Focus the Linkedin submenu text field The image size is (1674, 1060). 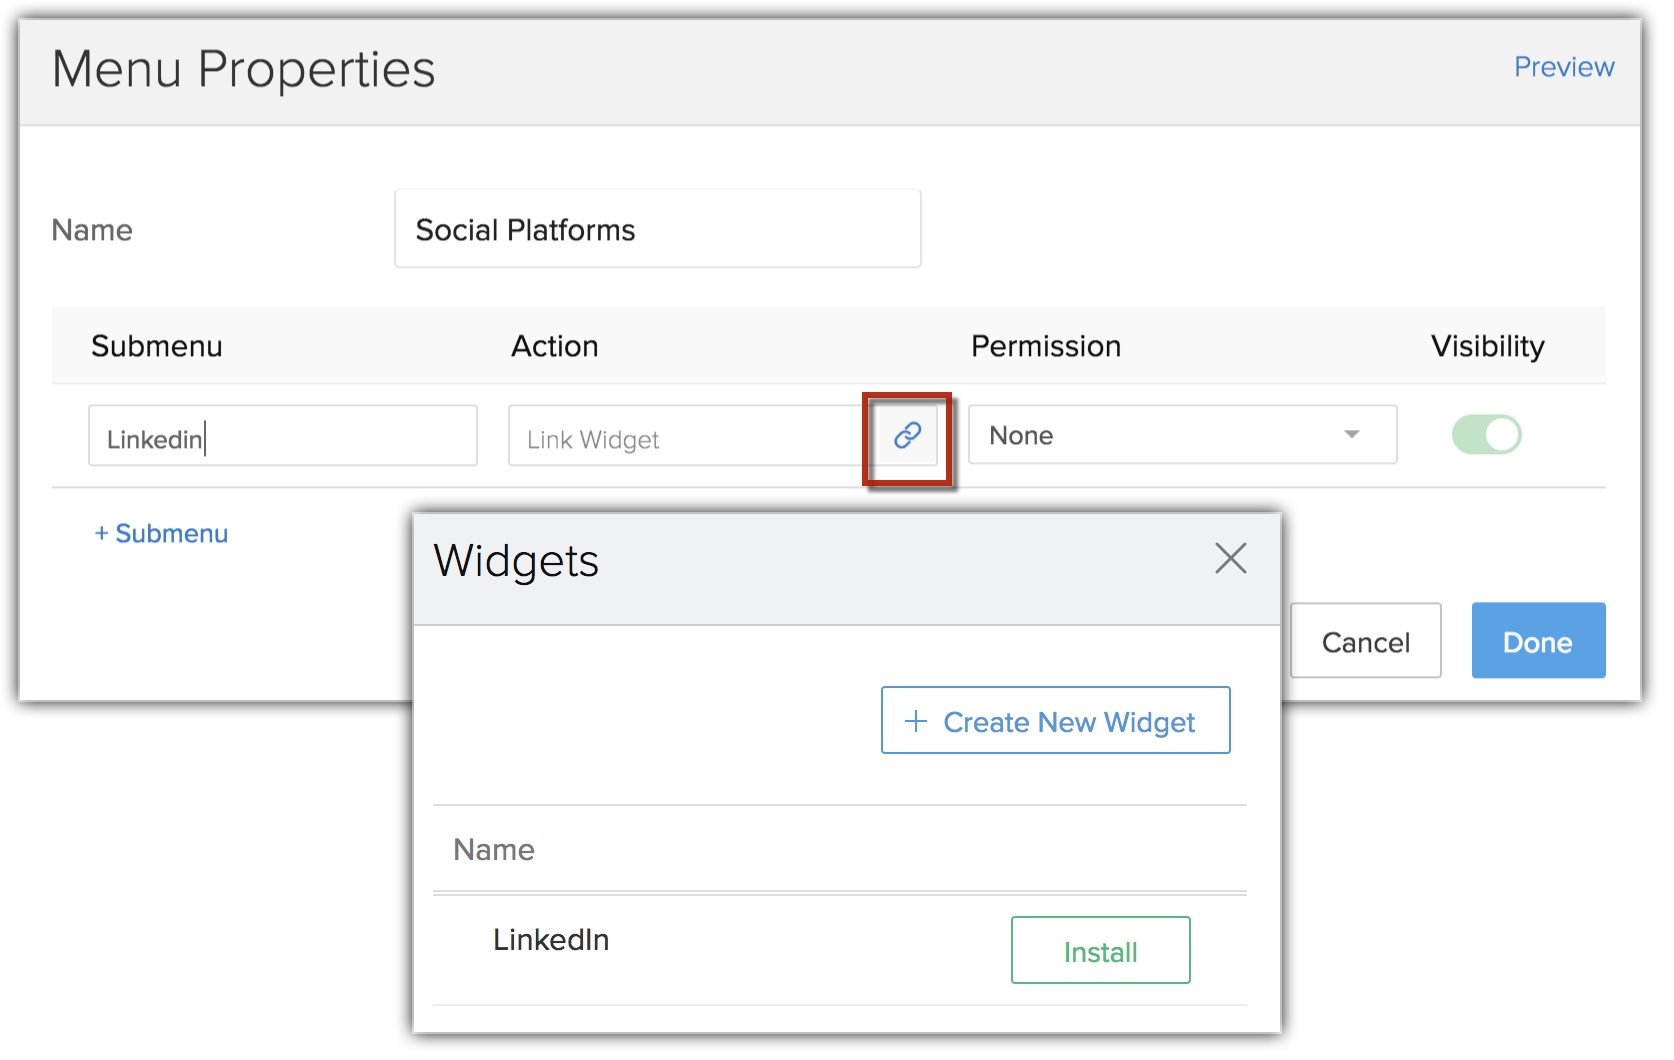(x=282, y=437)
